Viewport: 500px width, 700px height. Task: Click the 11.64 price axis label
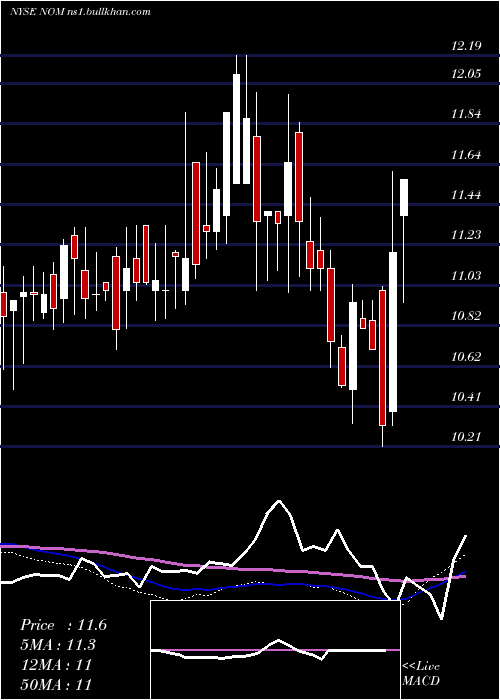467,155
